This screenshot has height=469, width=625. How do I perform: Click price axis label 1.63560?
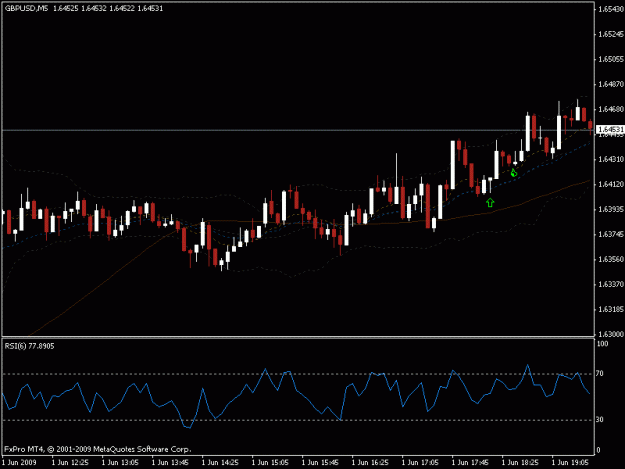click(611, 259)
